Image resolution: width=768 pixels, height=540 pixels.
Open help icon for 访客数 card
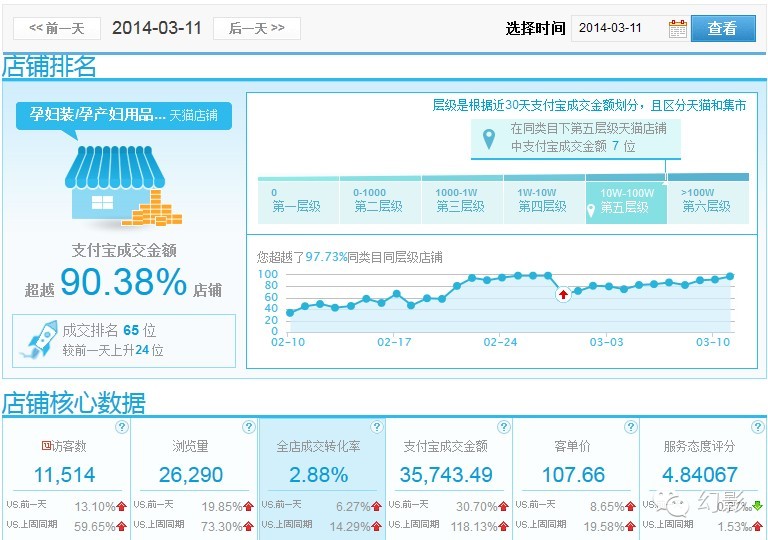tap(121, 427)
